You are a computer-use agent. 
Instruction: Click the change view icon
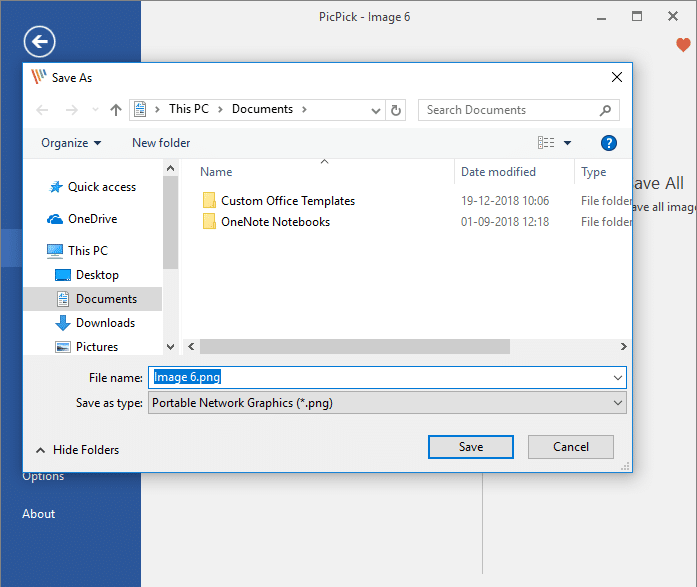[x=546, y=143]
